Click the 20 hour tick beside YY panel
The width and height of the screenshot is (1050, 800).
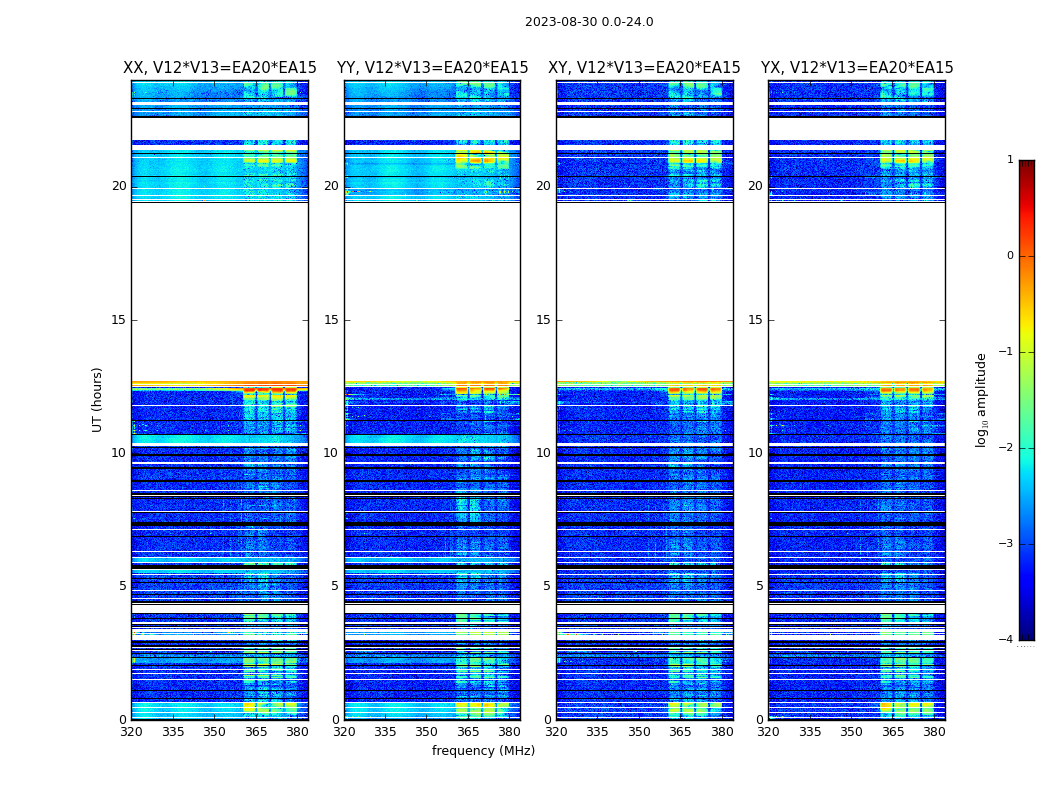point(331,186)
